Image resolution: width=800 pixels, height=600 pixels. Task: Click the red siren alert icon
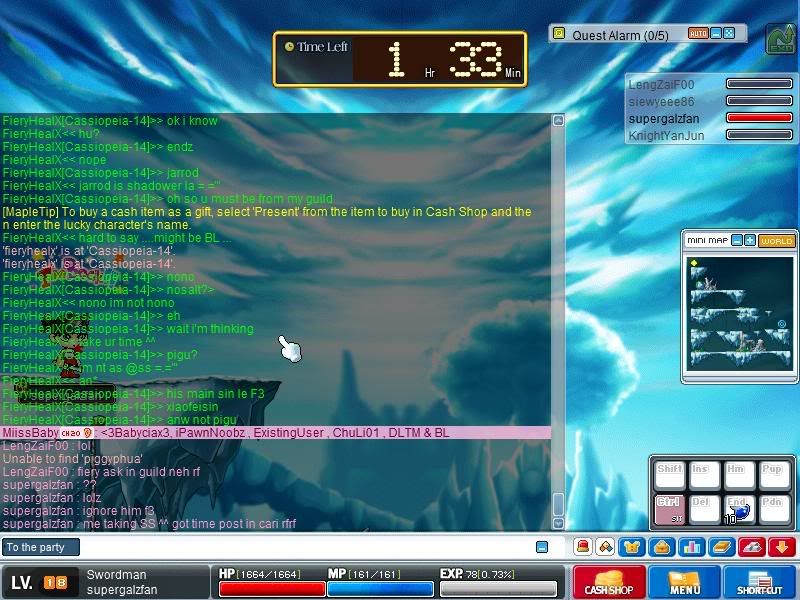click(581, 547)
